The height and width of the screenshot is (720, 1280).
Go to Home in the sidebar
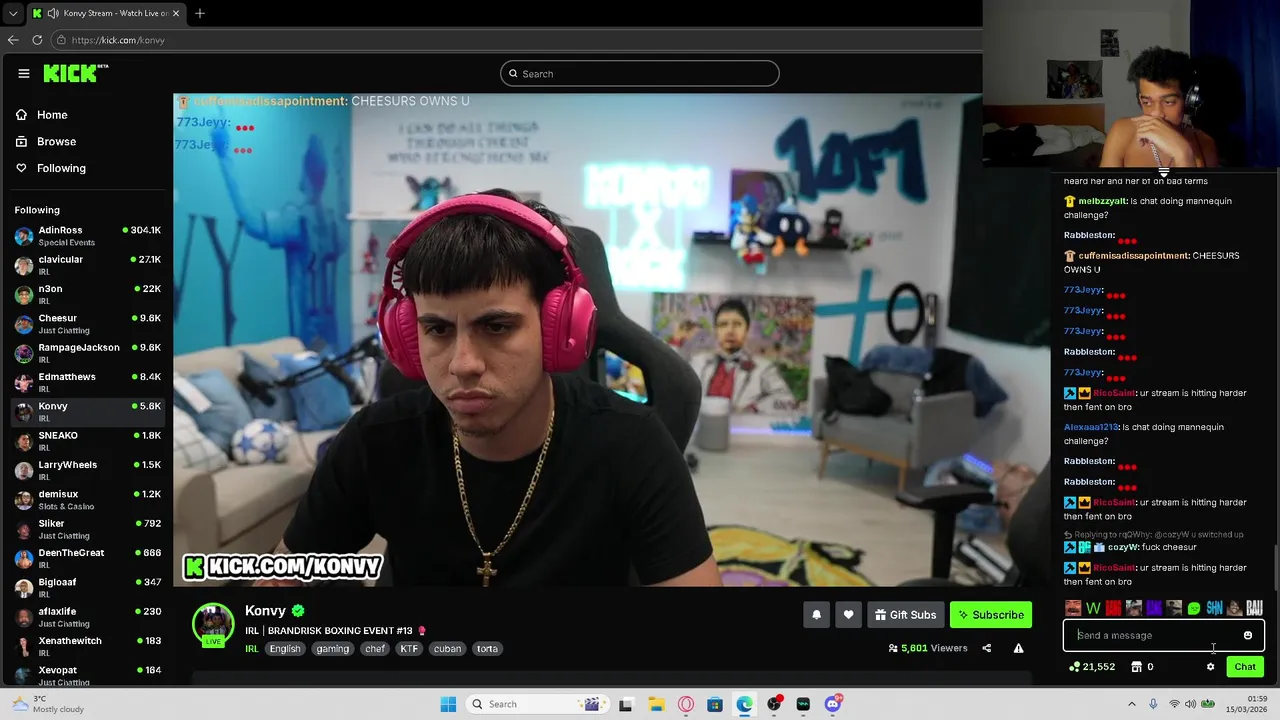[x=41, y=115]
